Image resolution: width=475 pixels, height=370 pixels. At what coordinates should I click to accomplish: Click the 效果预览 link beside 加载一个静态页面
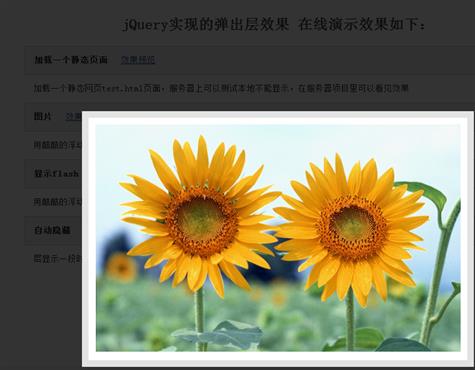tap(138, 60)
